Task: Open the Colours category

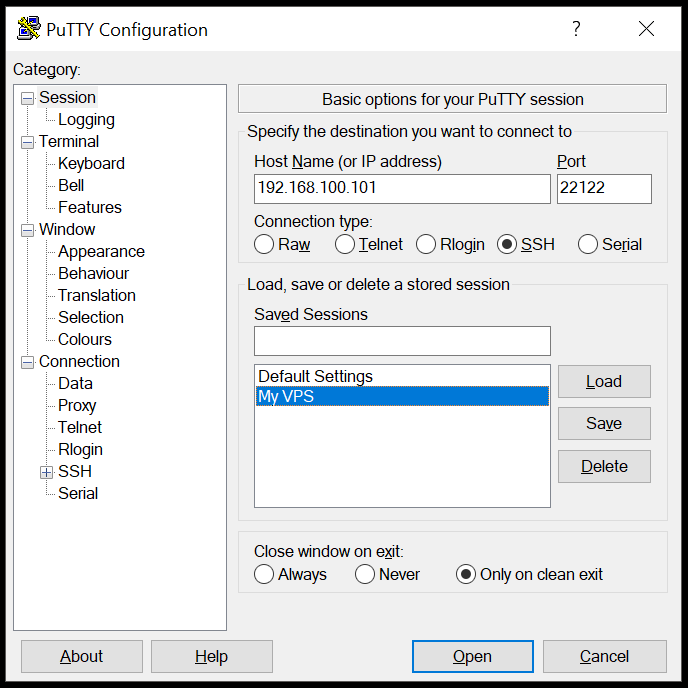Action: click(85, 339)
